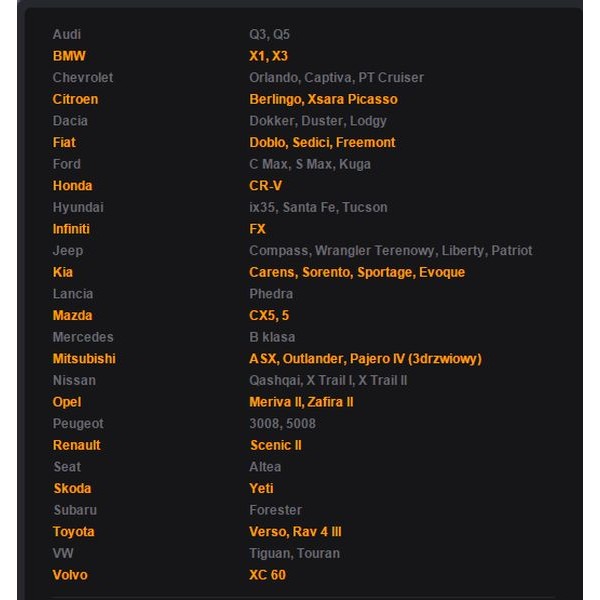Select the Hyundai brand name
Screen dimensions: 600x600
point(78,207)
